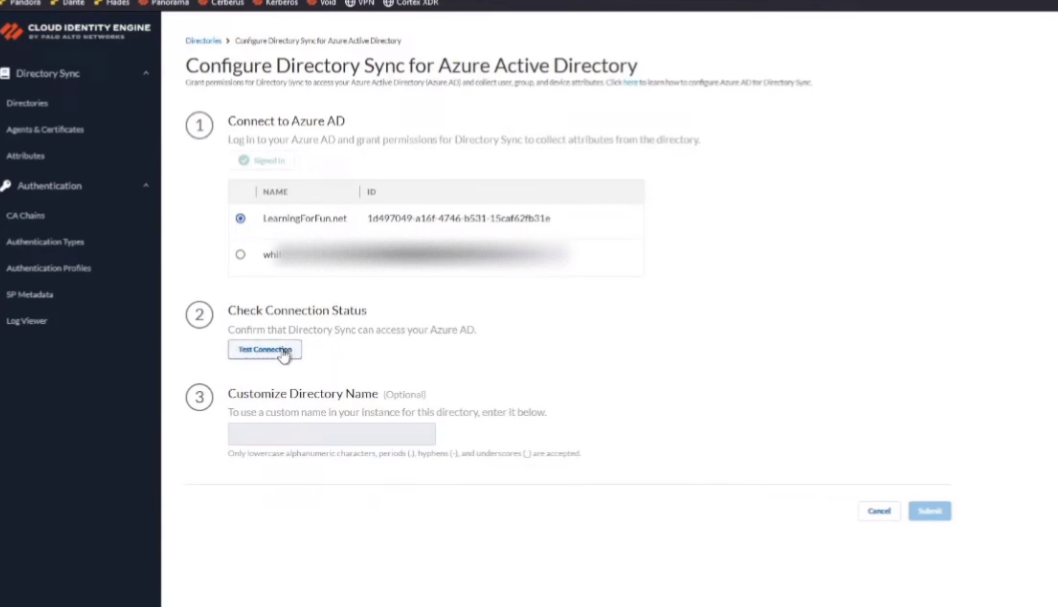Click the Authentication key icon
Screen dimensions: 1058x607
coord(5,185)
